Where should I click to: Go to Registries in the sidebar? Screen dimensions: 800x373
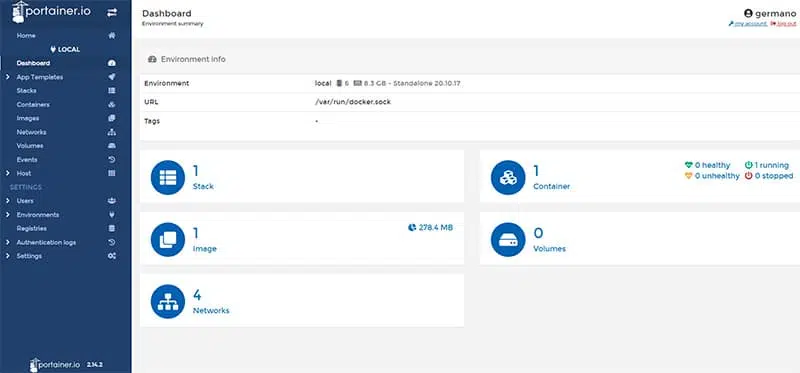pyautogui.click(x=32, y=229)
